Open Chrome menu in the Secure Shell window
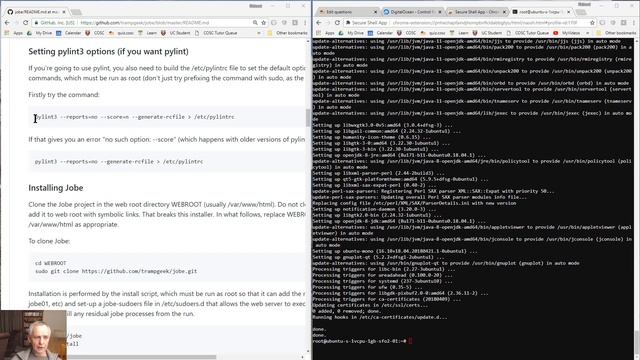This screenshot has height=360, width=640. coord(633,23)
